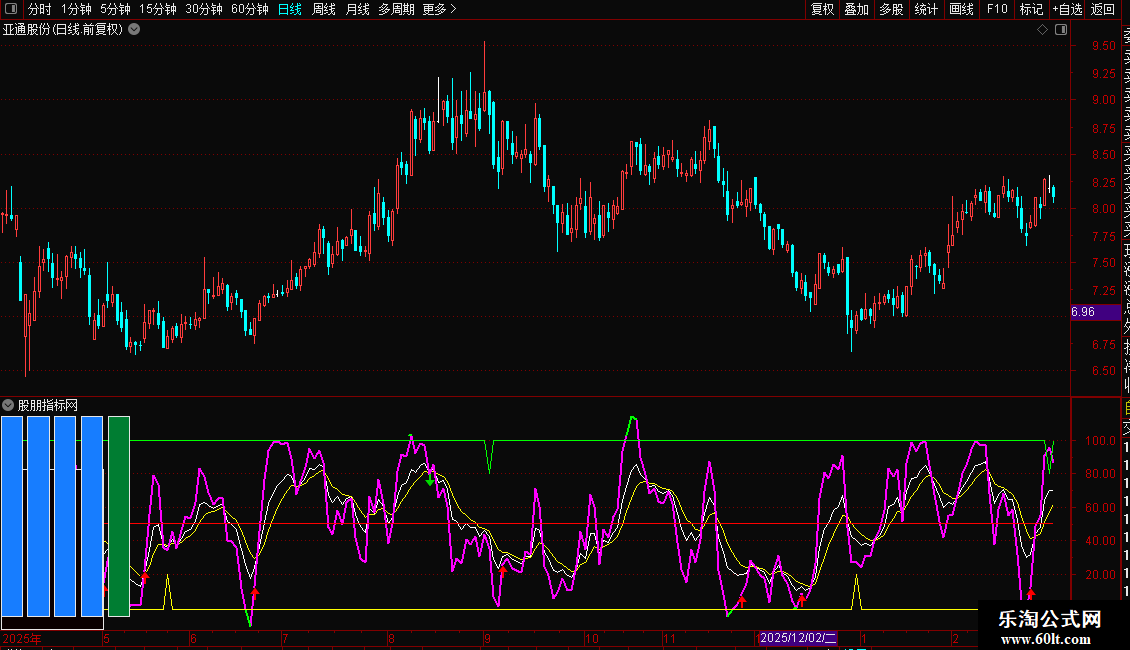
Task: Toggle the right info panel icon beside the diamond
Action: click(x=1061, y=30)
